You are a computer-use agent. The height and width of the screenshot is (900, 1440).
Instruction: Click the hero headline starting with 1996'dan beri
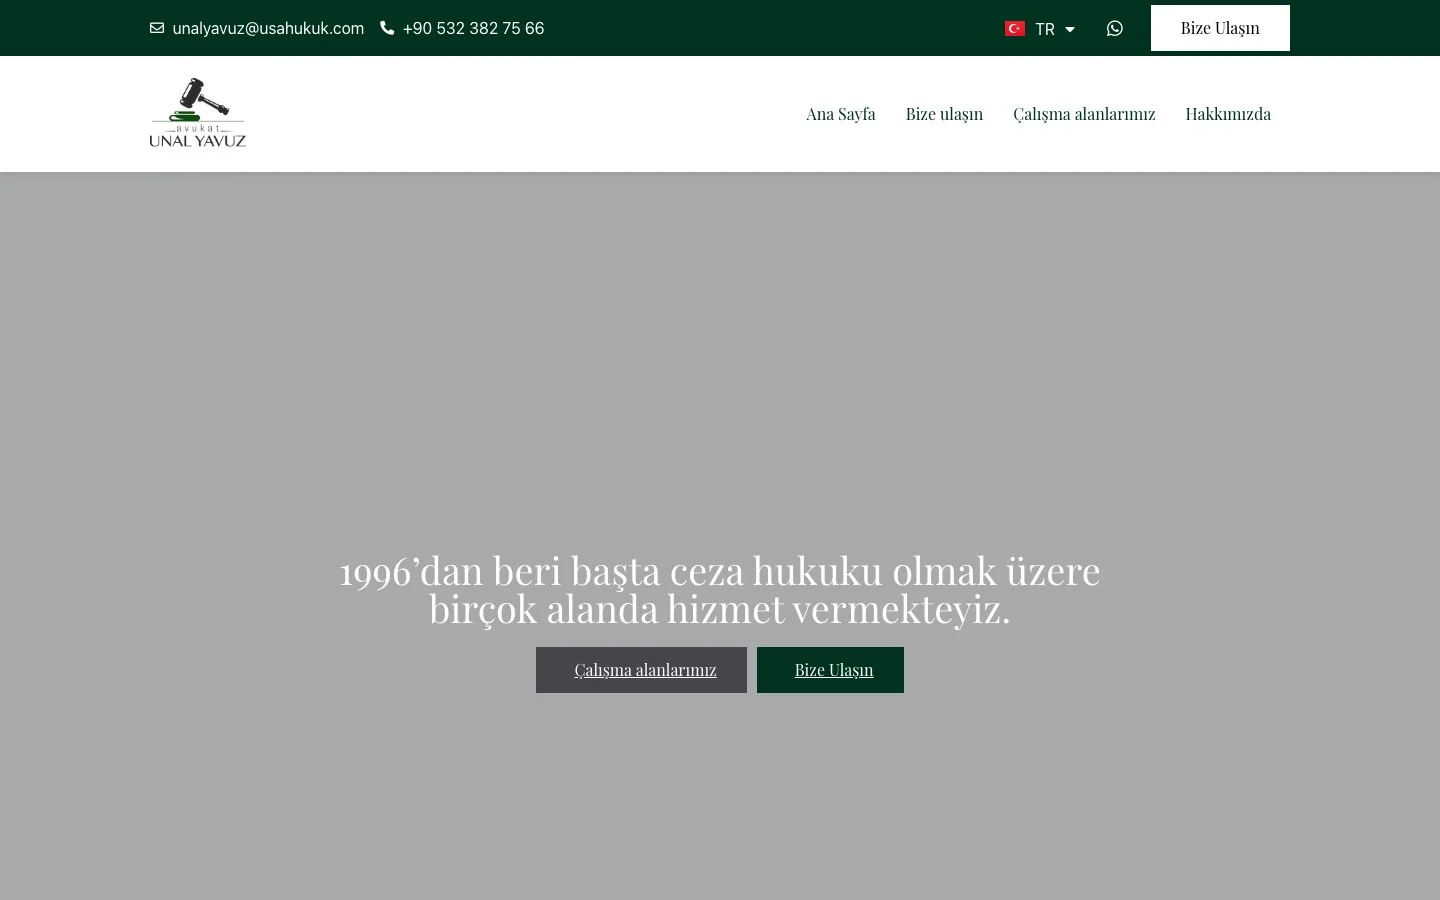[x=720, y=590]
